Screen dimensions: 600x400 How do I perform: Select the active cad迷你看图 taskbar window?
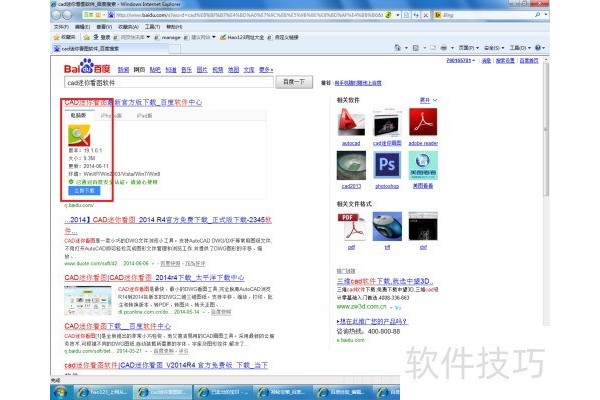point(163,392)
